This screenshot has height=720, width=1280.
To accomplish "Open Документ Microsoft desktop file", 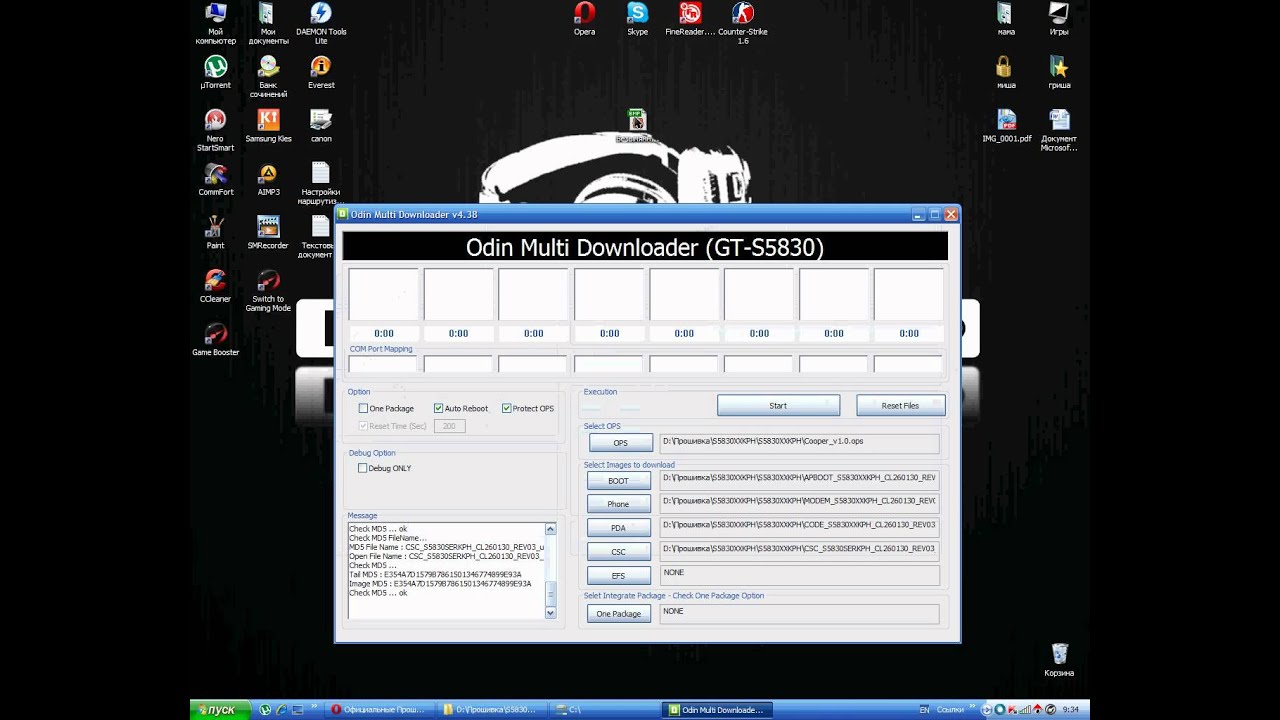I will click(x=1059, y=130).
